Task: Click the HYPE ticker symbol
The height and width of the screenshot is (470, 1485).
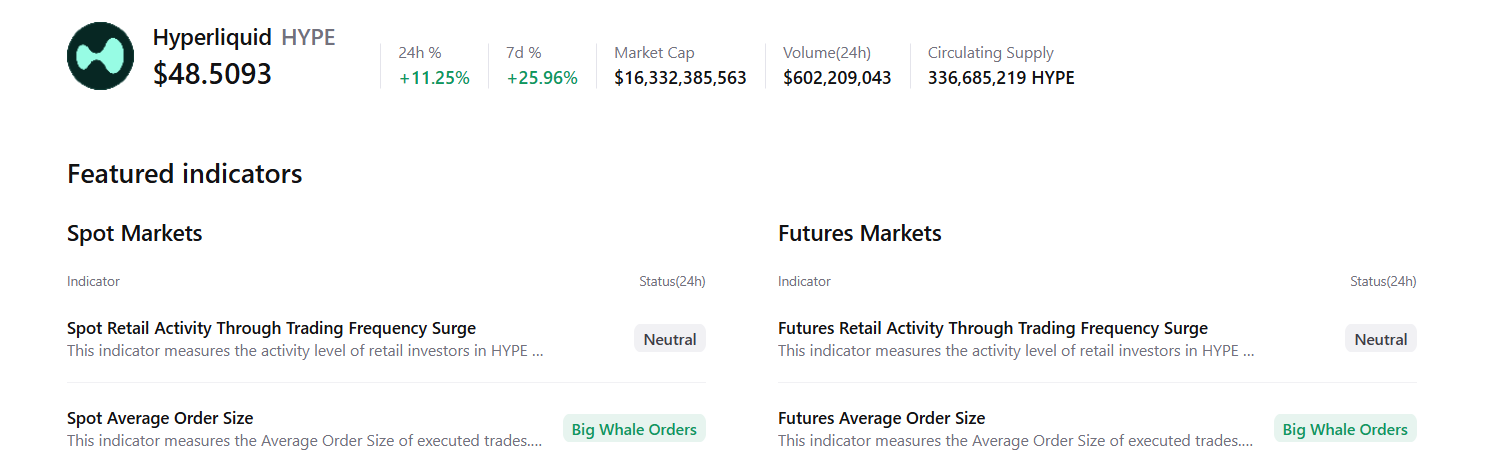Action: [x=308, y=38]
